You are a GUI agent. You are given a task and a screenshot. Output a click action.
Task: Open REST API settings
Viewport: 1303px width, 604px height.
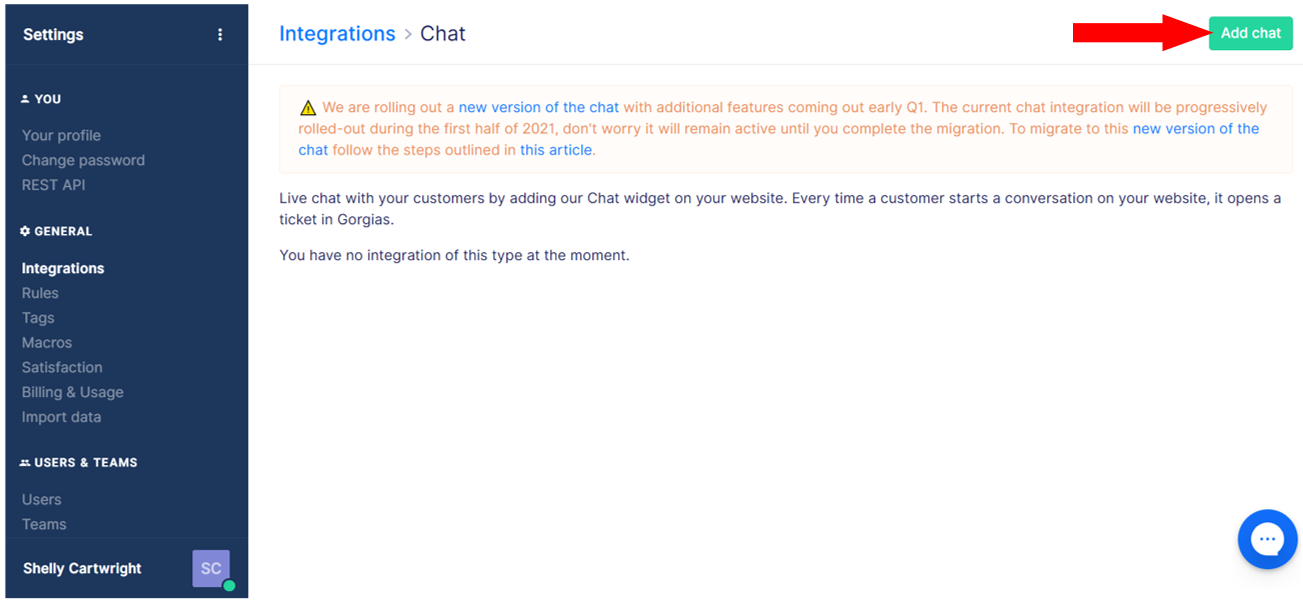pos(53,185)
